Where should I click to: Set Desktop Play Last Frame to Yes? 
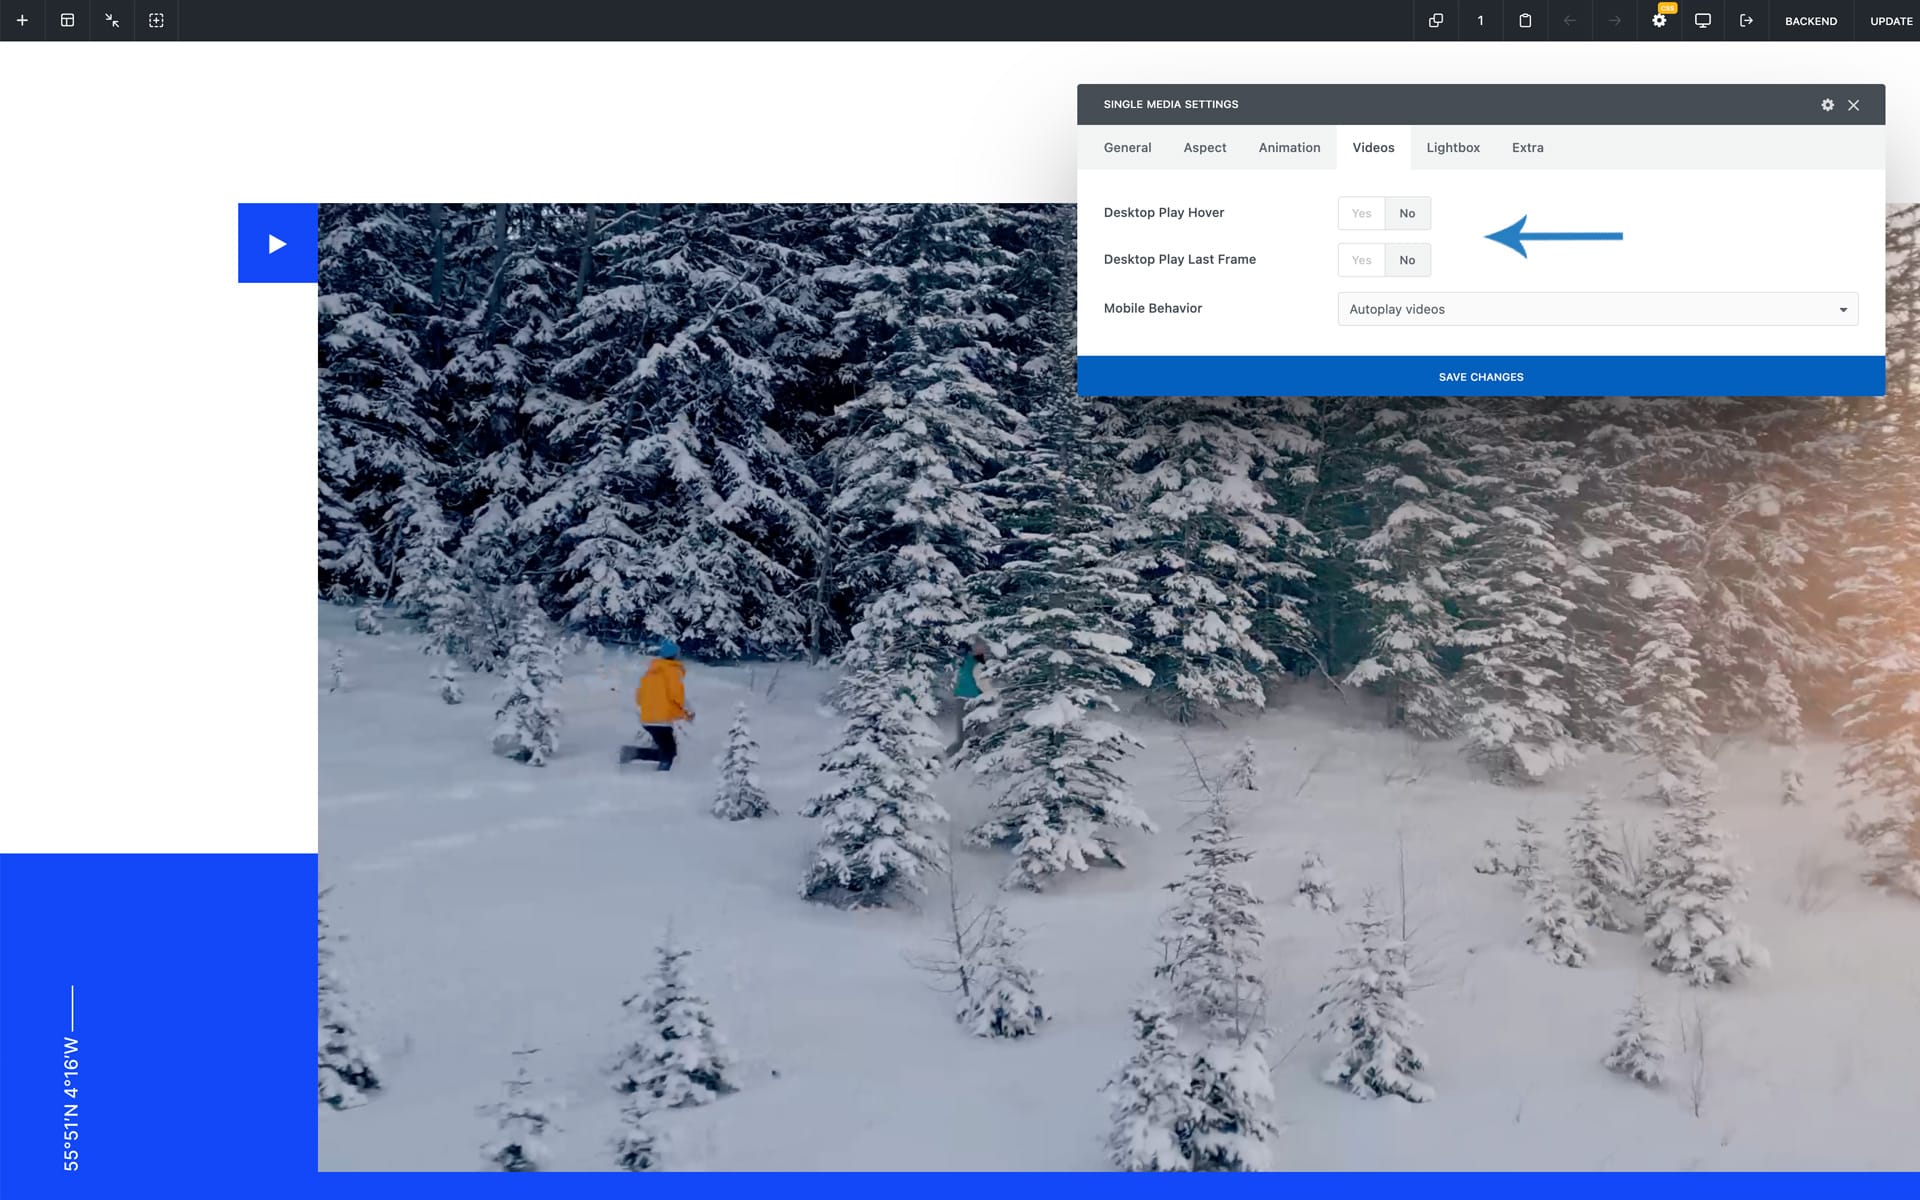point(1361,260)
